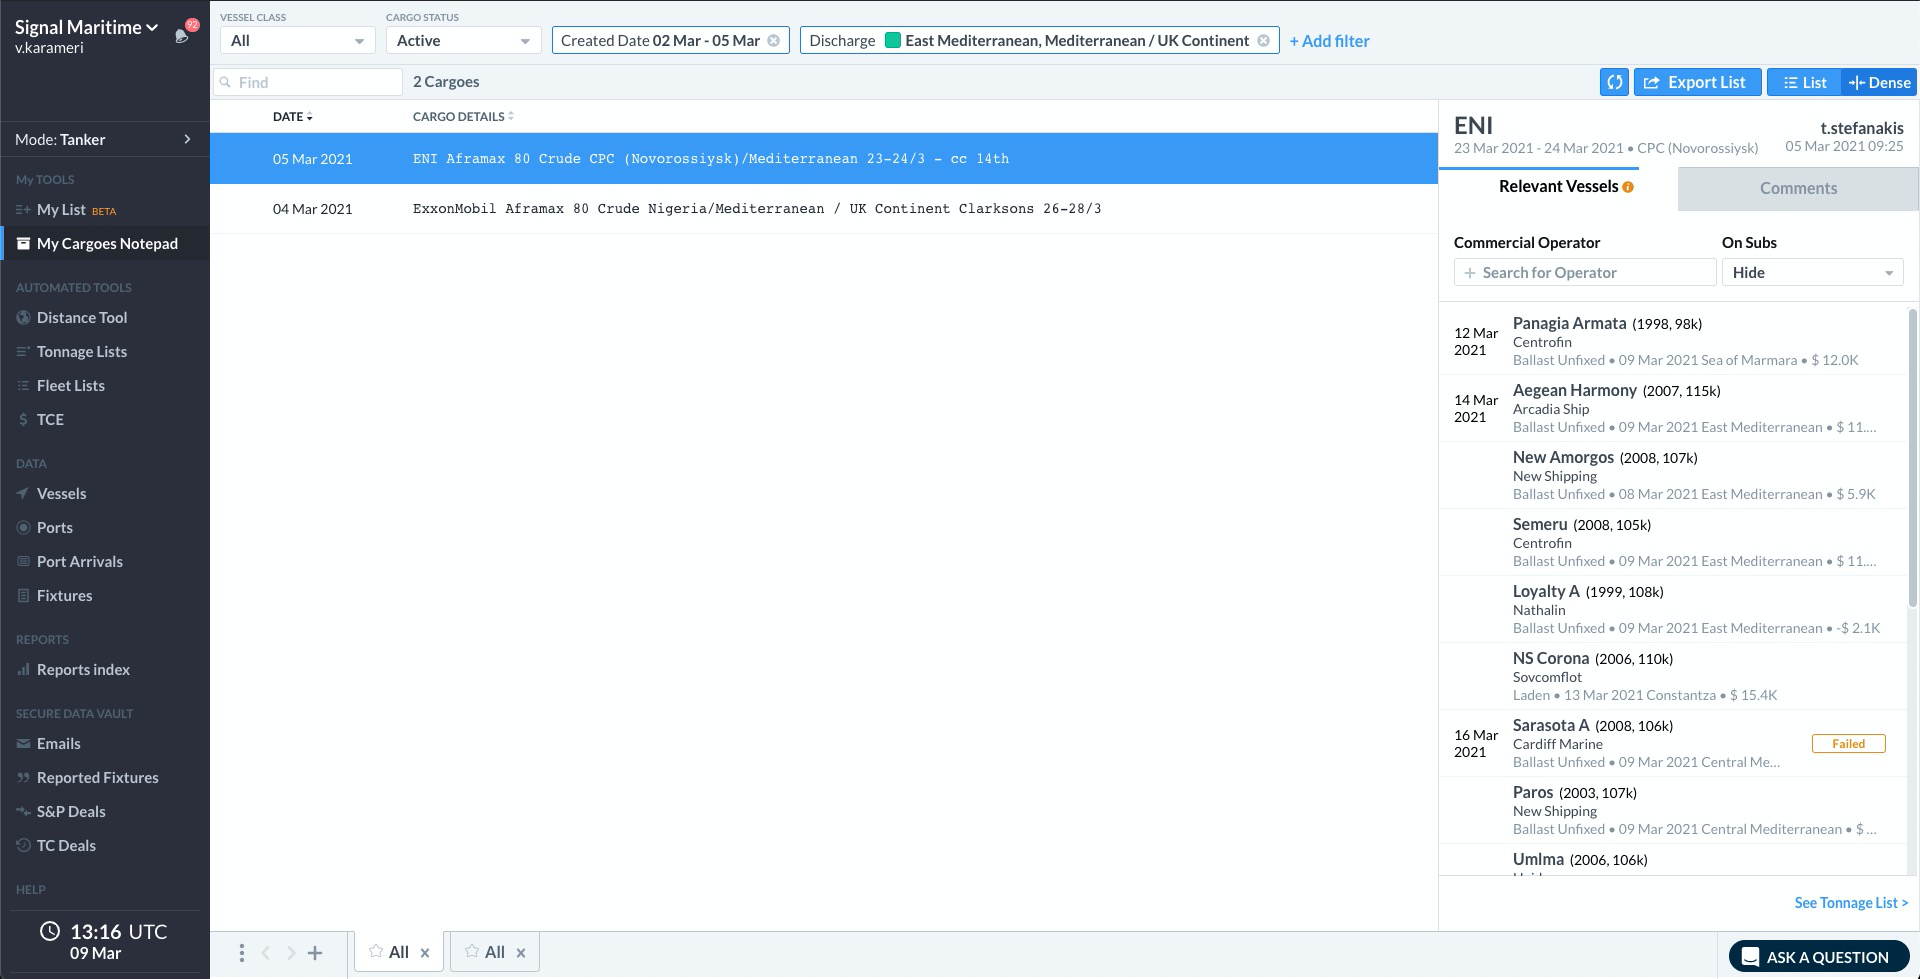The width and height of the screenshot is (1920, 979).
Task: Open New Amorgos vessel entry
Action: (x=1672, y=475)
